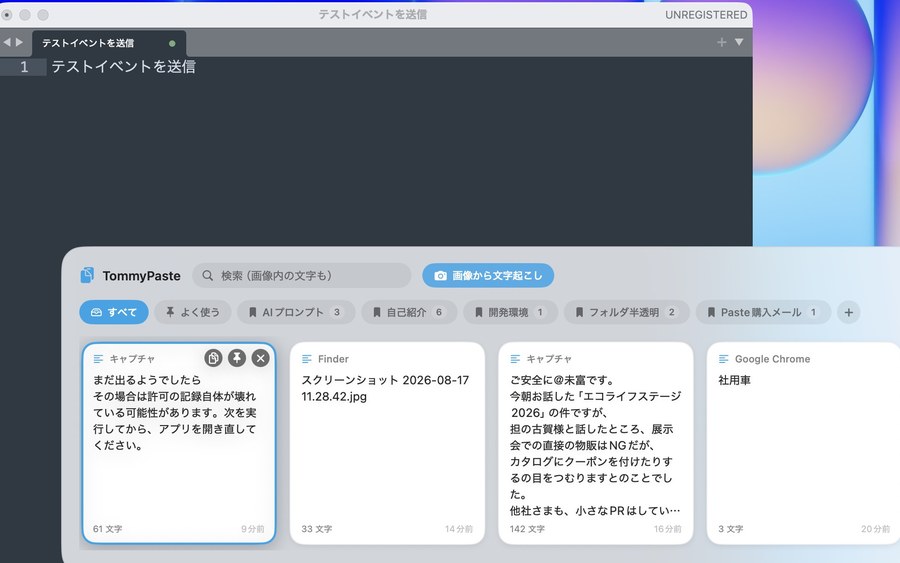Viewport: 900px width, 563px height.
Task: Click the pin icon on よく使う tab
Action: point(170,312)
